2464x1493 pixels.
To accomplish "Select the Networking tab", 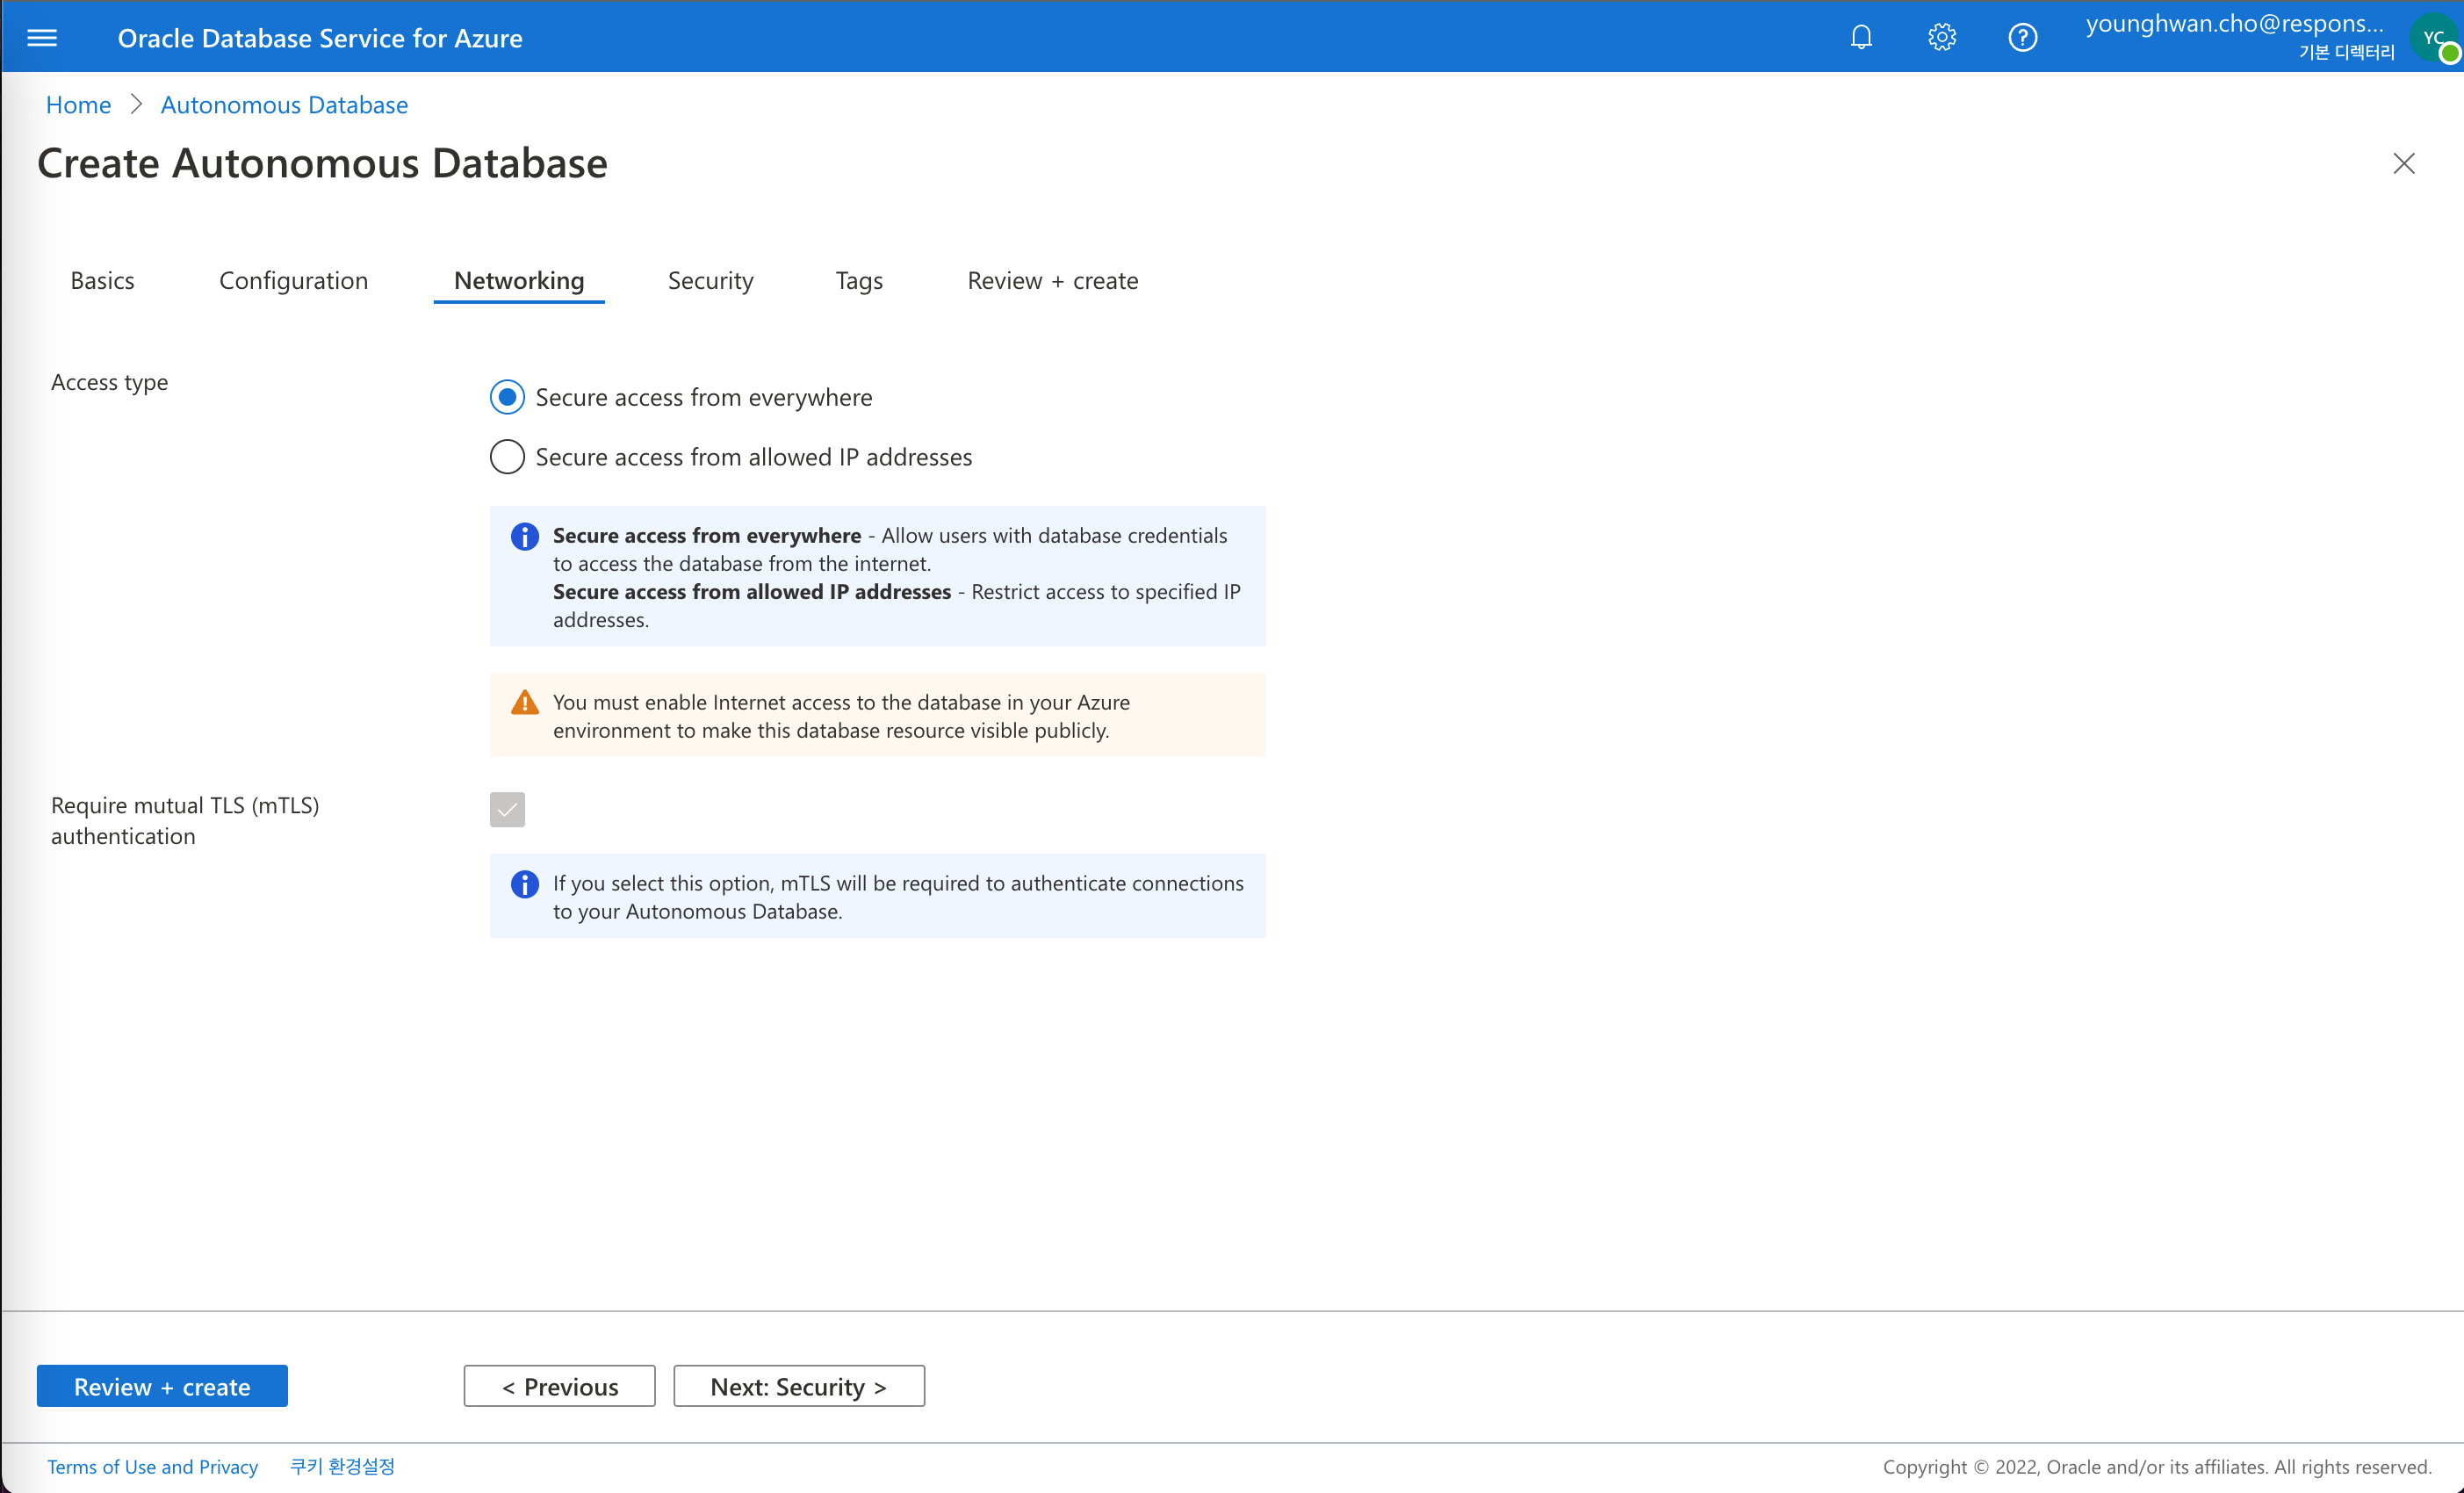I will pyautogui.click(x=519, y=281).
